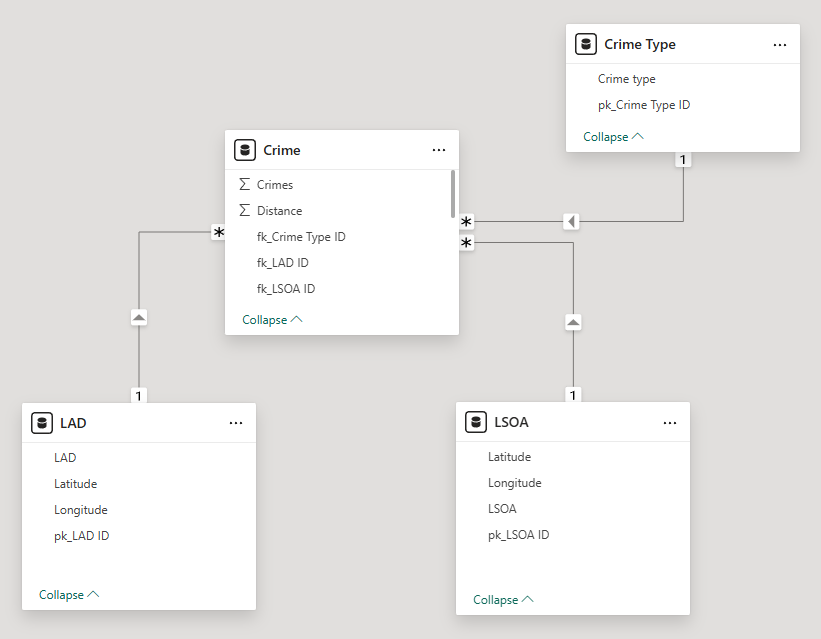Open the LAD table more options
This screenshot has width=821, height=639.
click(235, 423)
